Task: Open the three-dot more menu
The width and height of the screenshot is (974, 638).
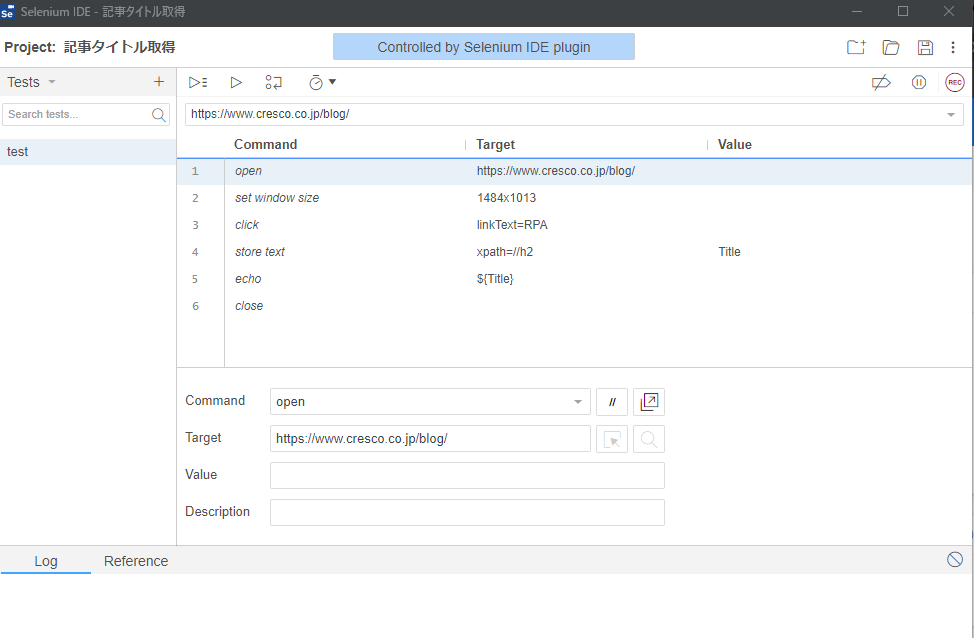Action: pos(953,47)
